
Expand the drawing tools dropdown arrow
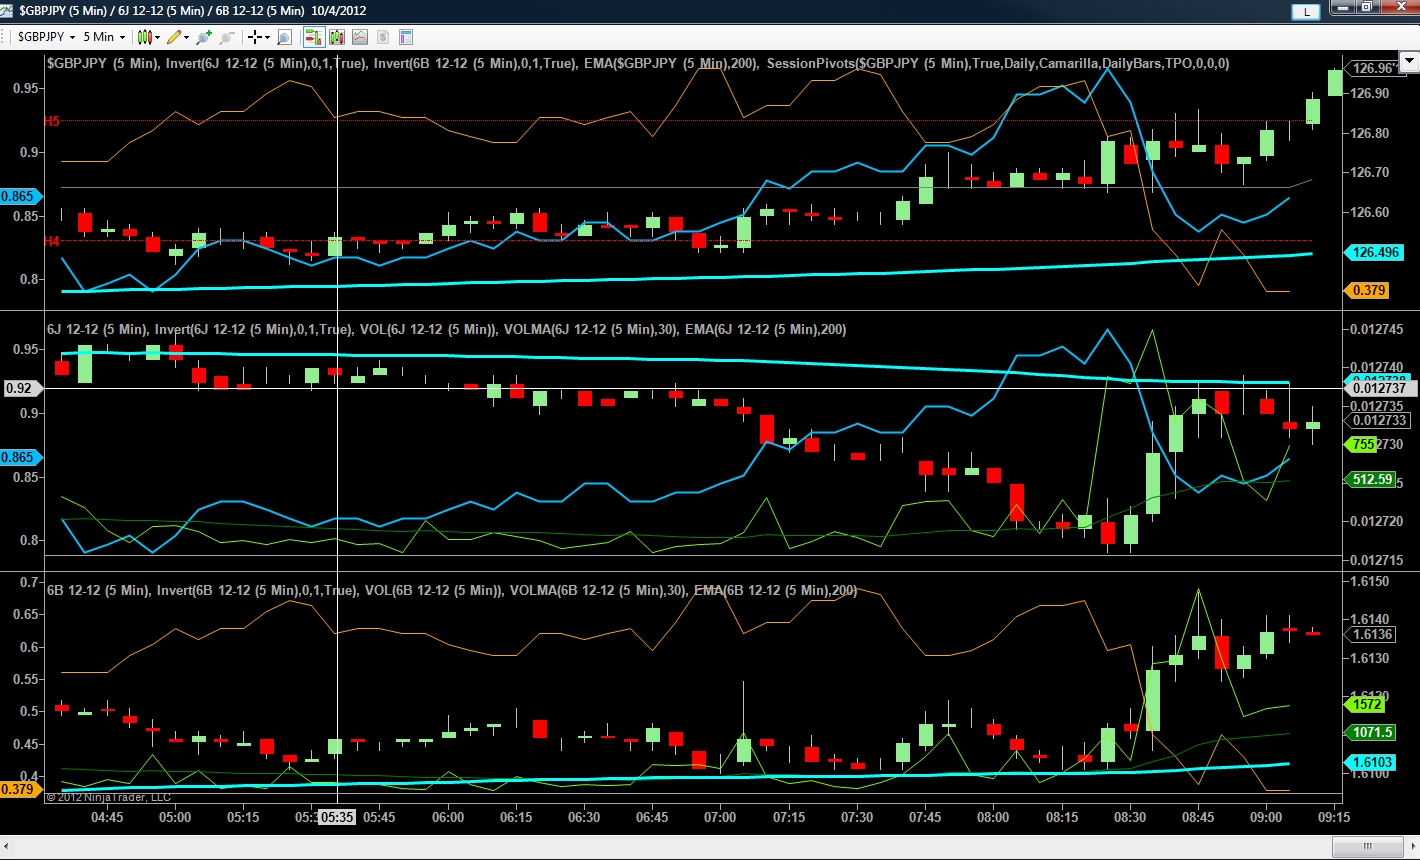point(187,37)
